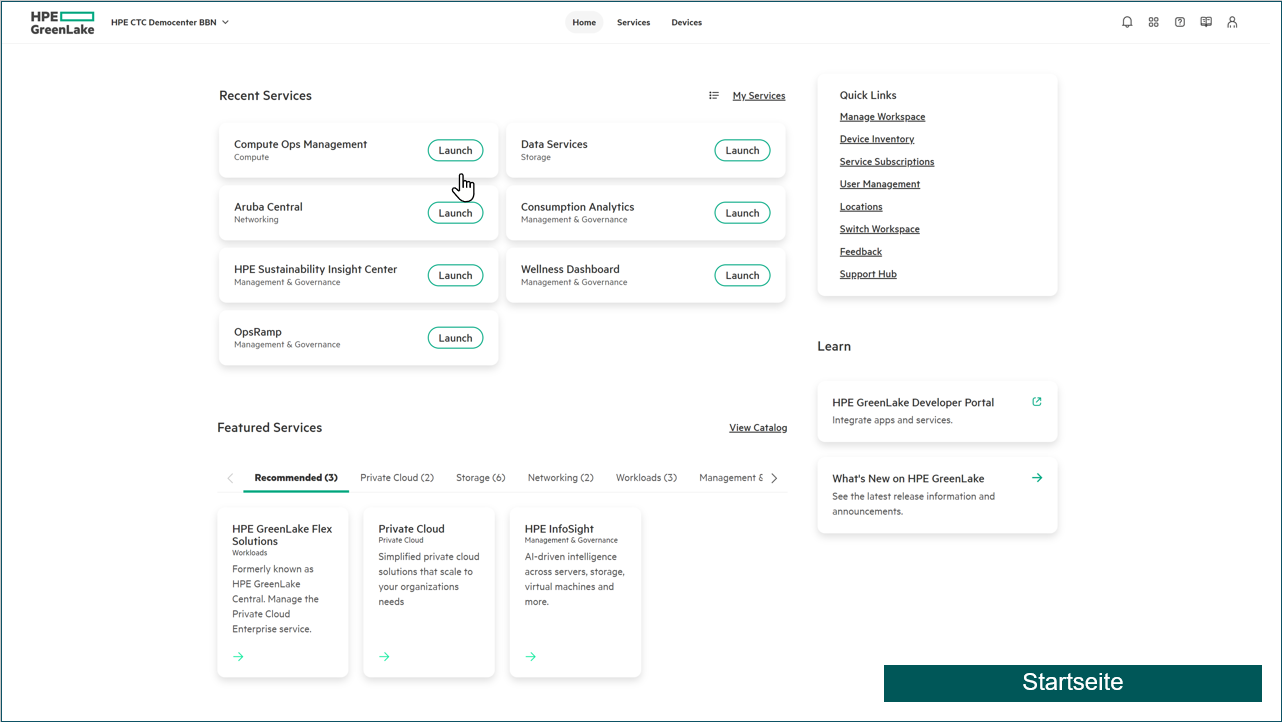Screen dimensions: 1282x722
Task: Click the Wellness Dashboard service name
Action: 570,269
